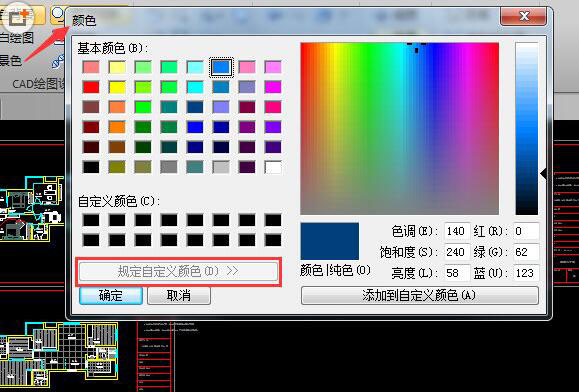The image size is (579, 392).
Task: Select the currently highlighted azure blue swatch
Action: (221, 67)
